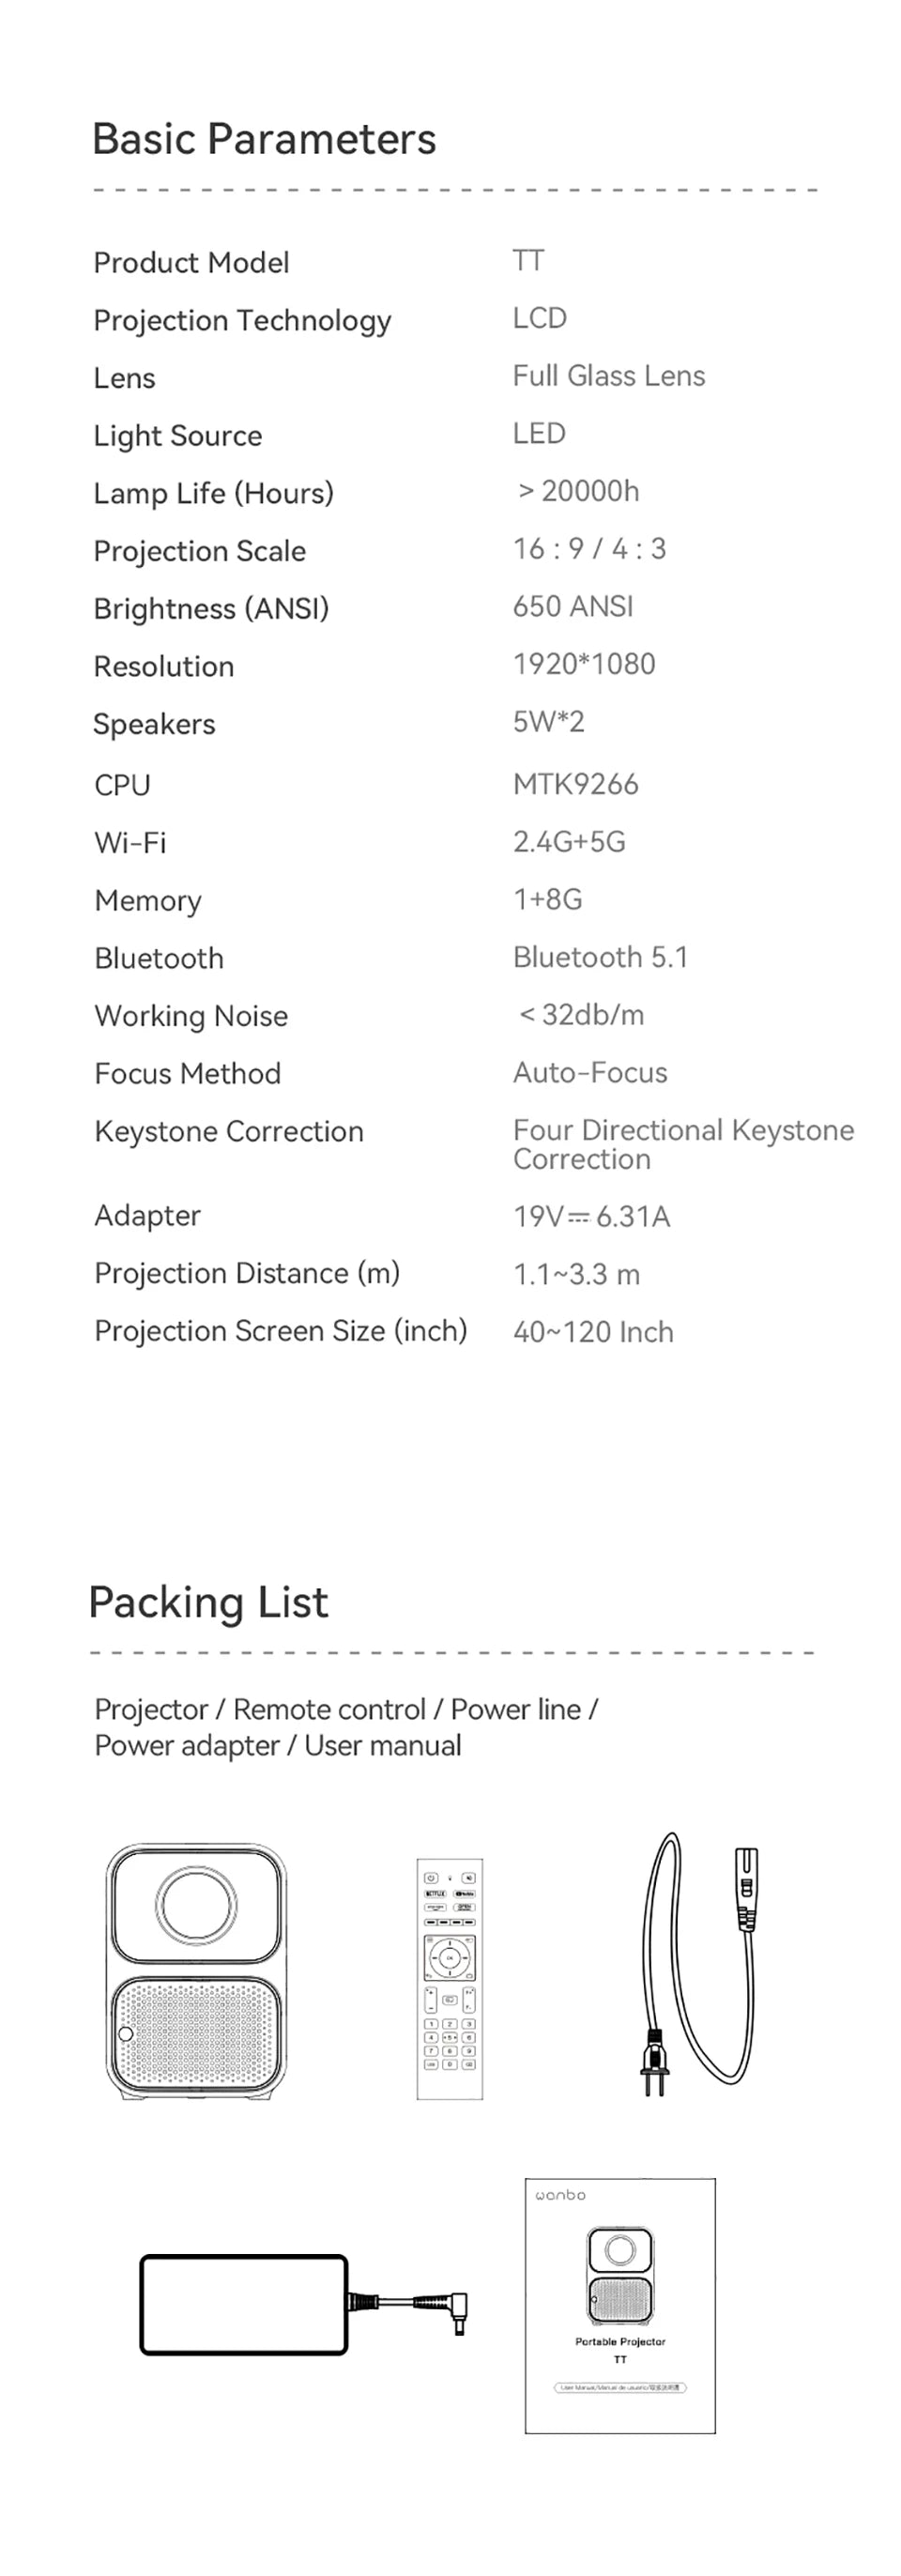
Task: Click the Full Glass Lens value
Action: point(608,376)
